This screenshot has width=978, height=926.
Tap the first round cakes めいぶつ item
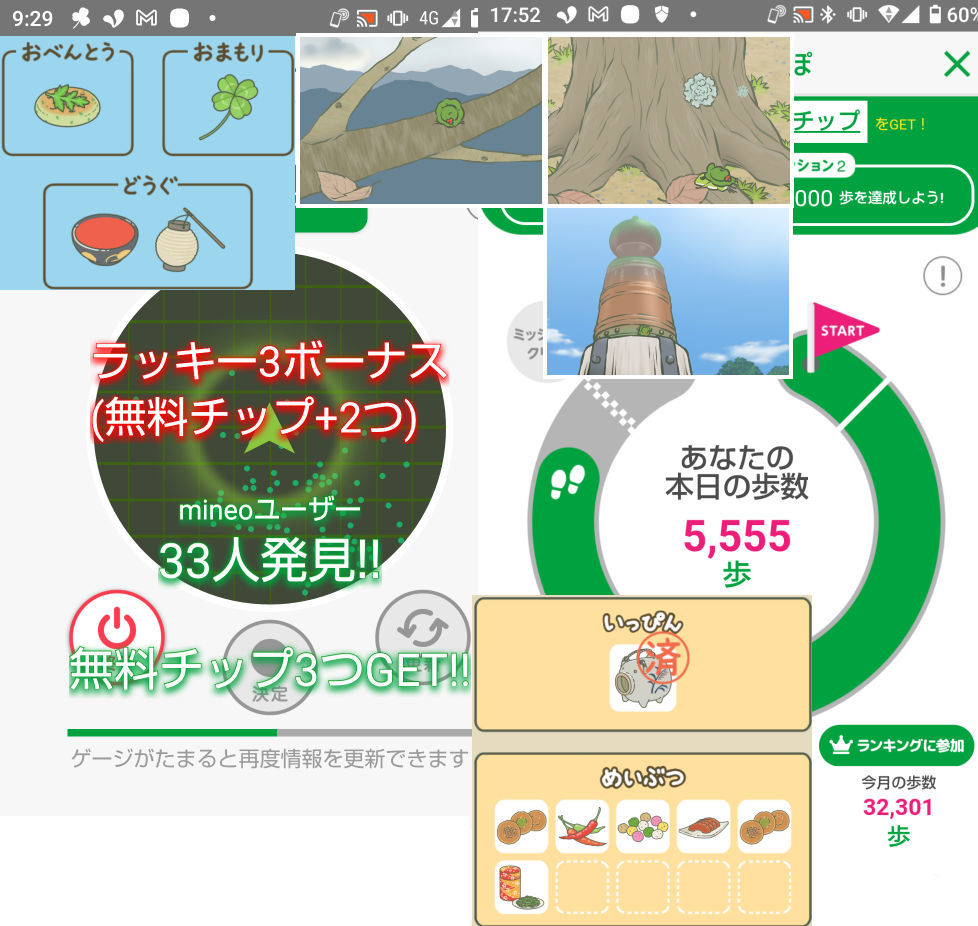tap(521, 827)
